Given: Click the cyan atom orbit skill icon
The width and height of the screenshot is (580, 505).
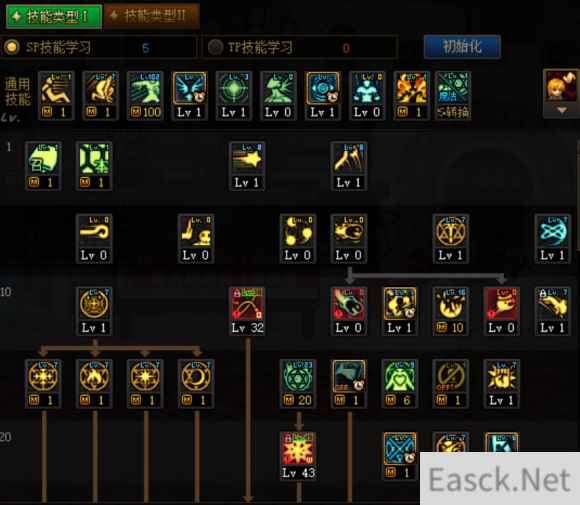Looking at the screenshot, I should coord(553,238).
